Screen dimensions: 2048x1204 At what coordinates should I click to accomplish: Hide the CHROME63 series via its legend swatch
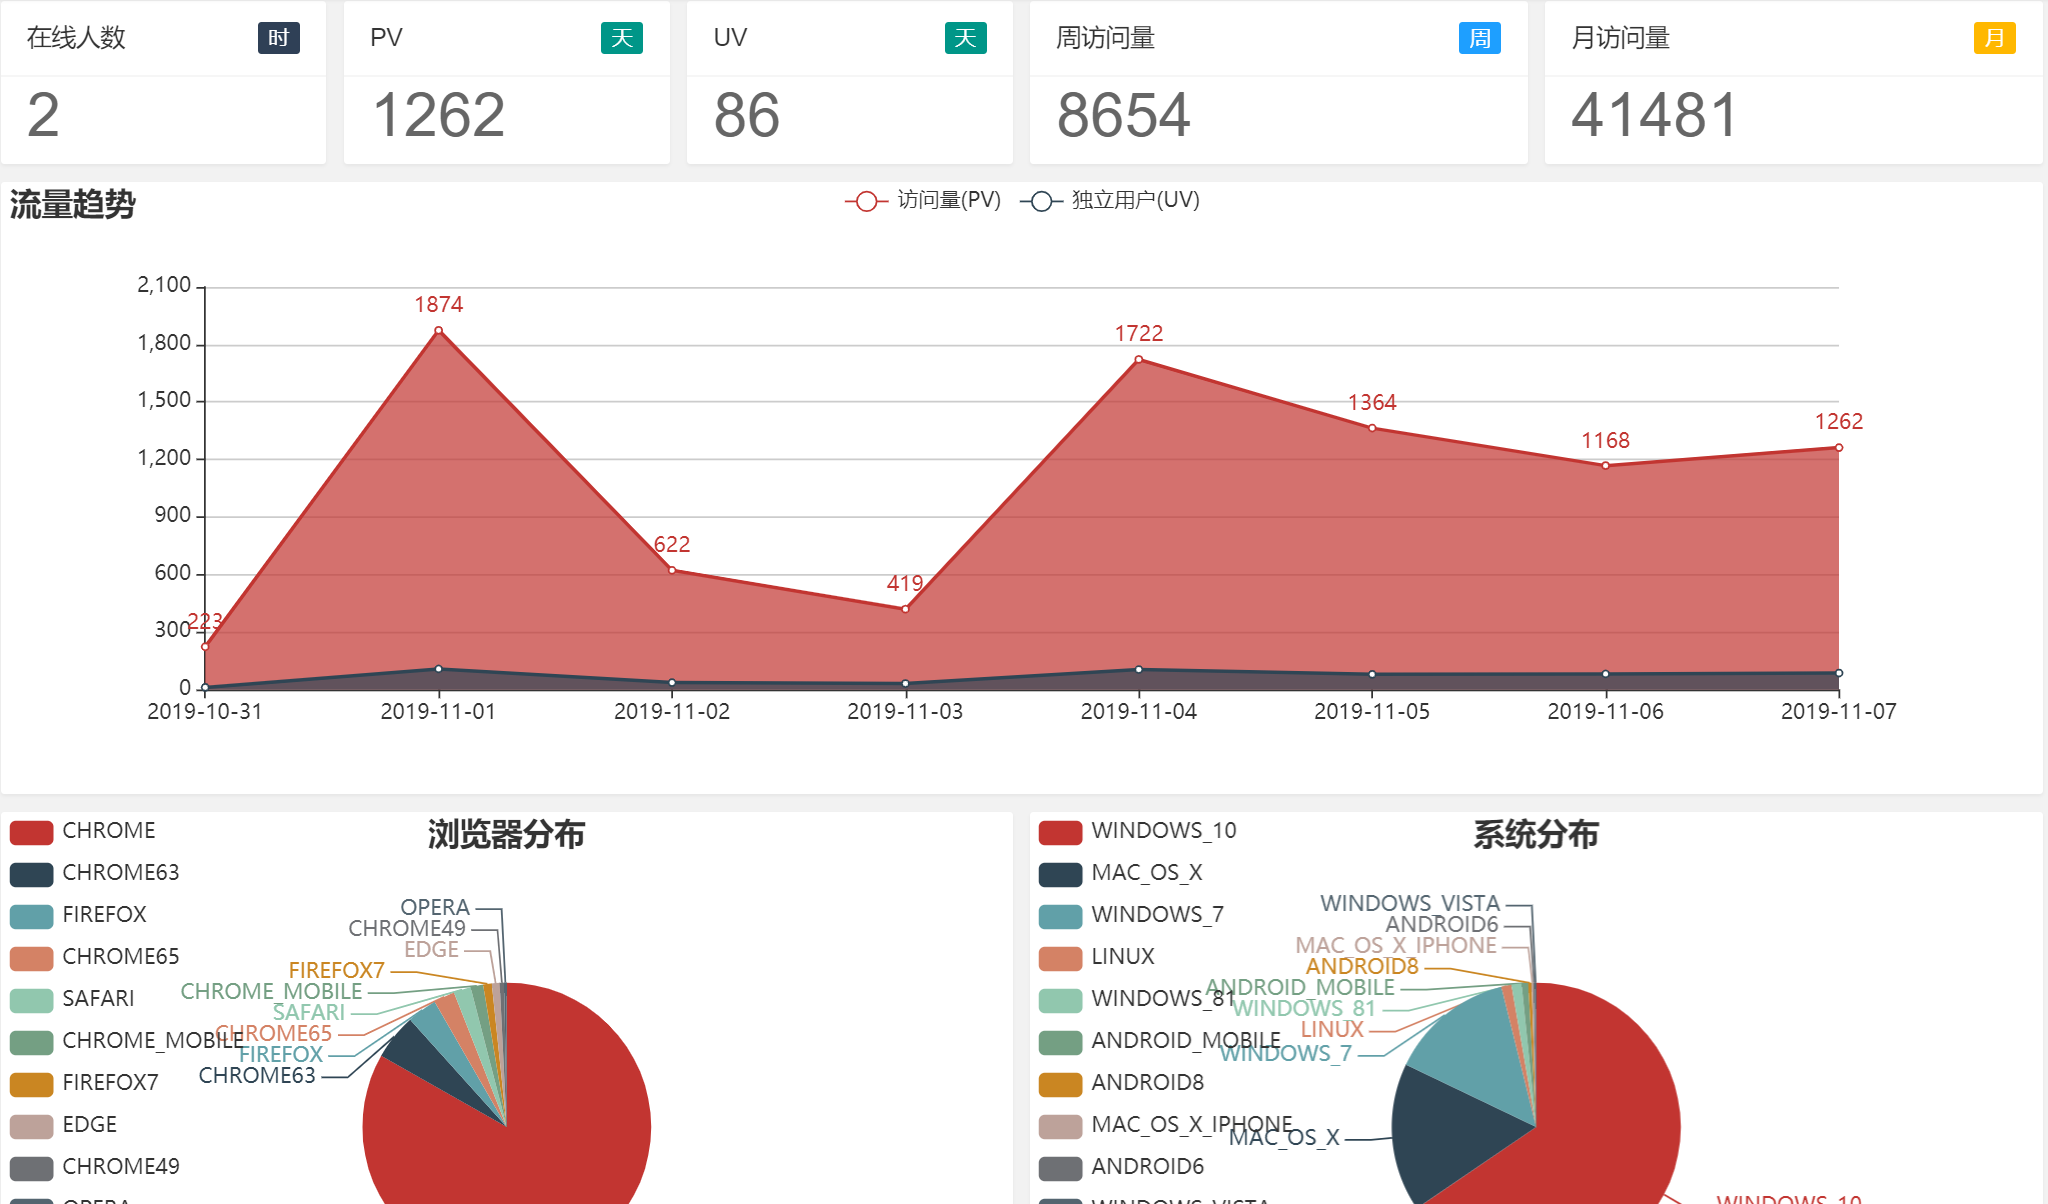click(31, 874)
